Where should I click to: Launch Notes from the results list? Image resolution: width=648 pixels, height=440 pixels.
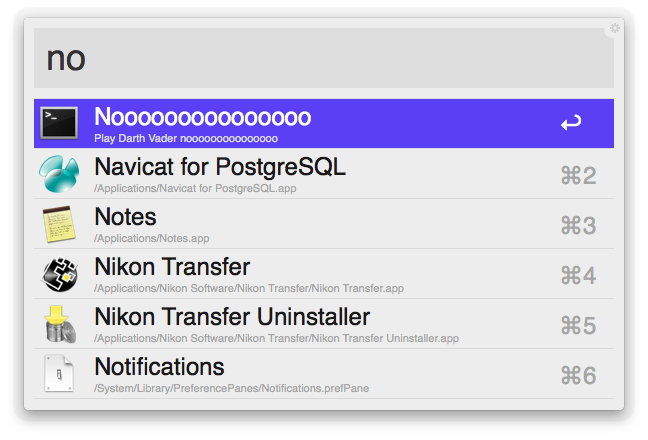pos(125,216)
